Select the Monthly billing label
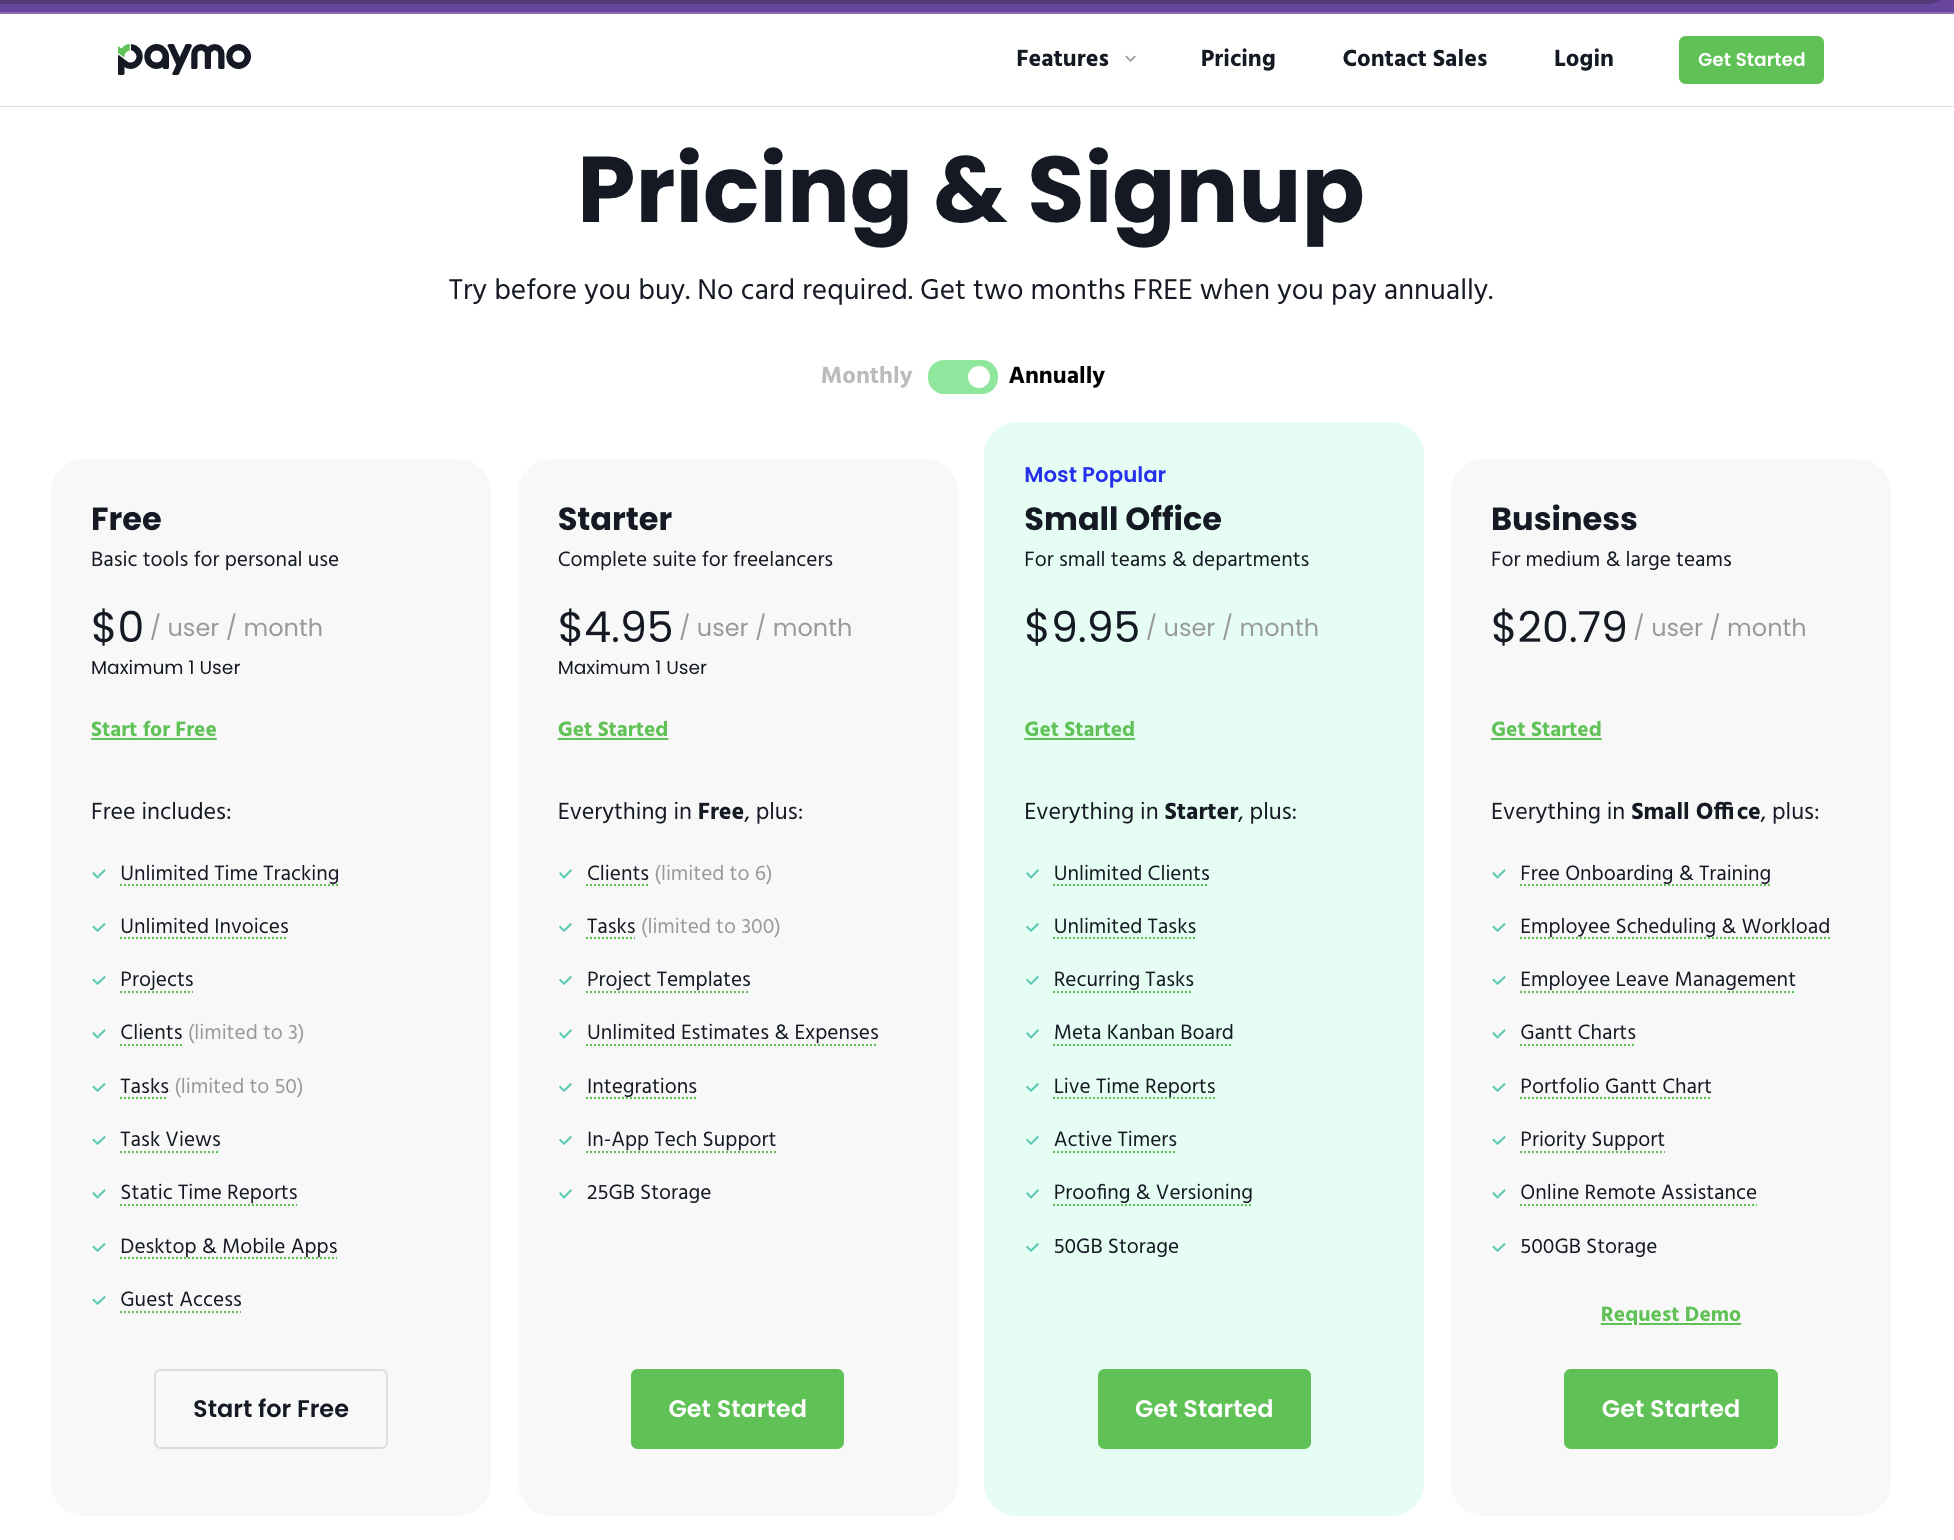 (866, 375)
